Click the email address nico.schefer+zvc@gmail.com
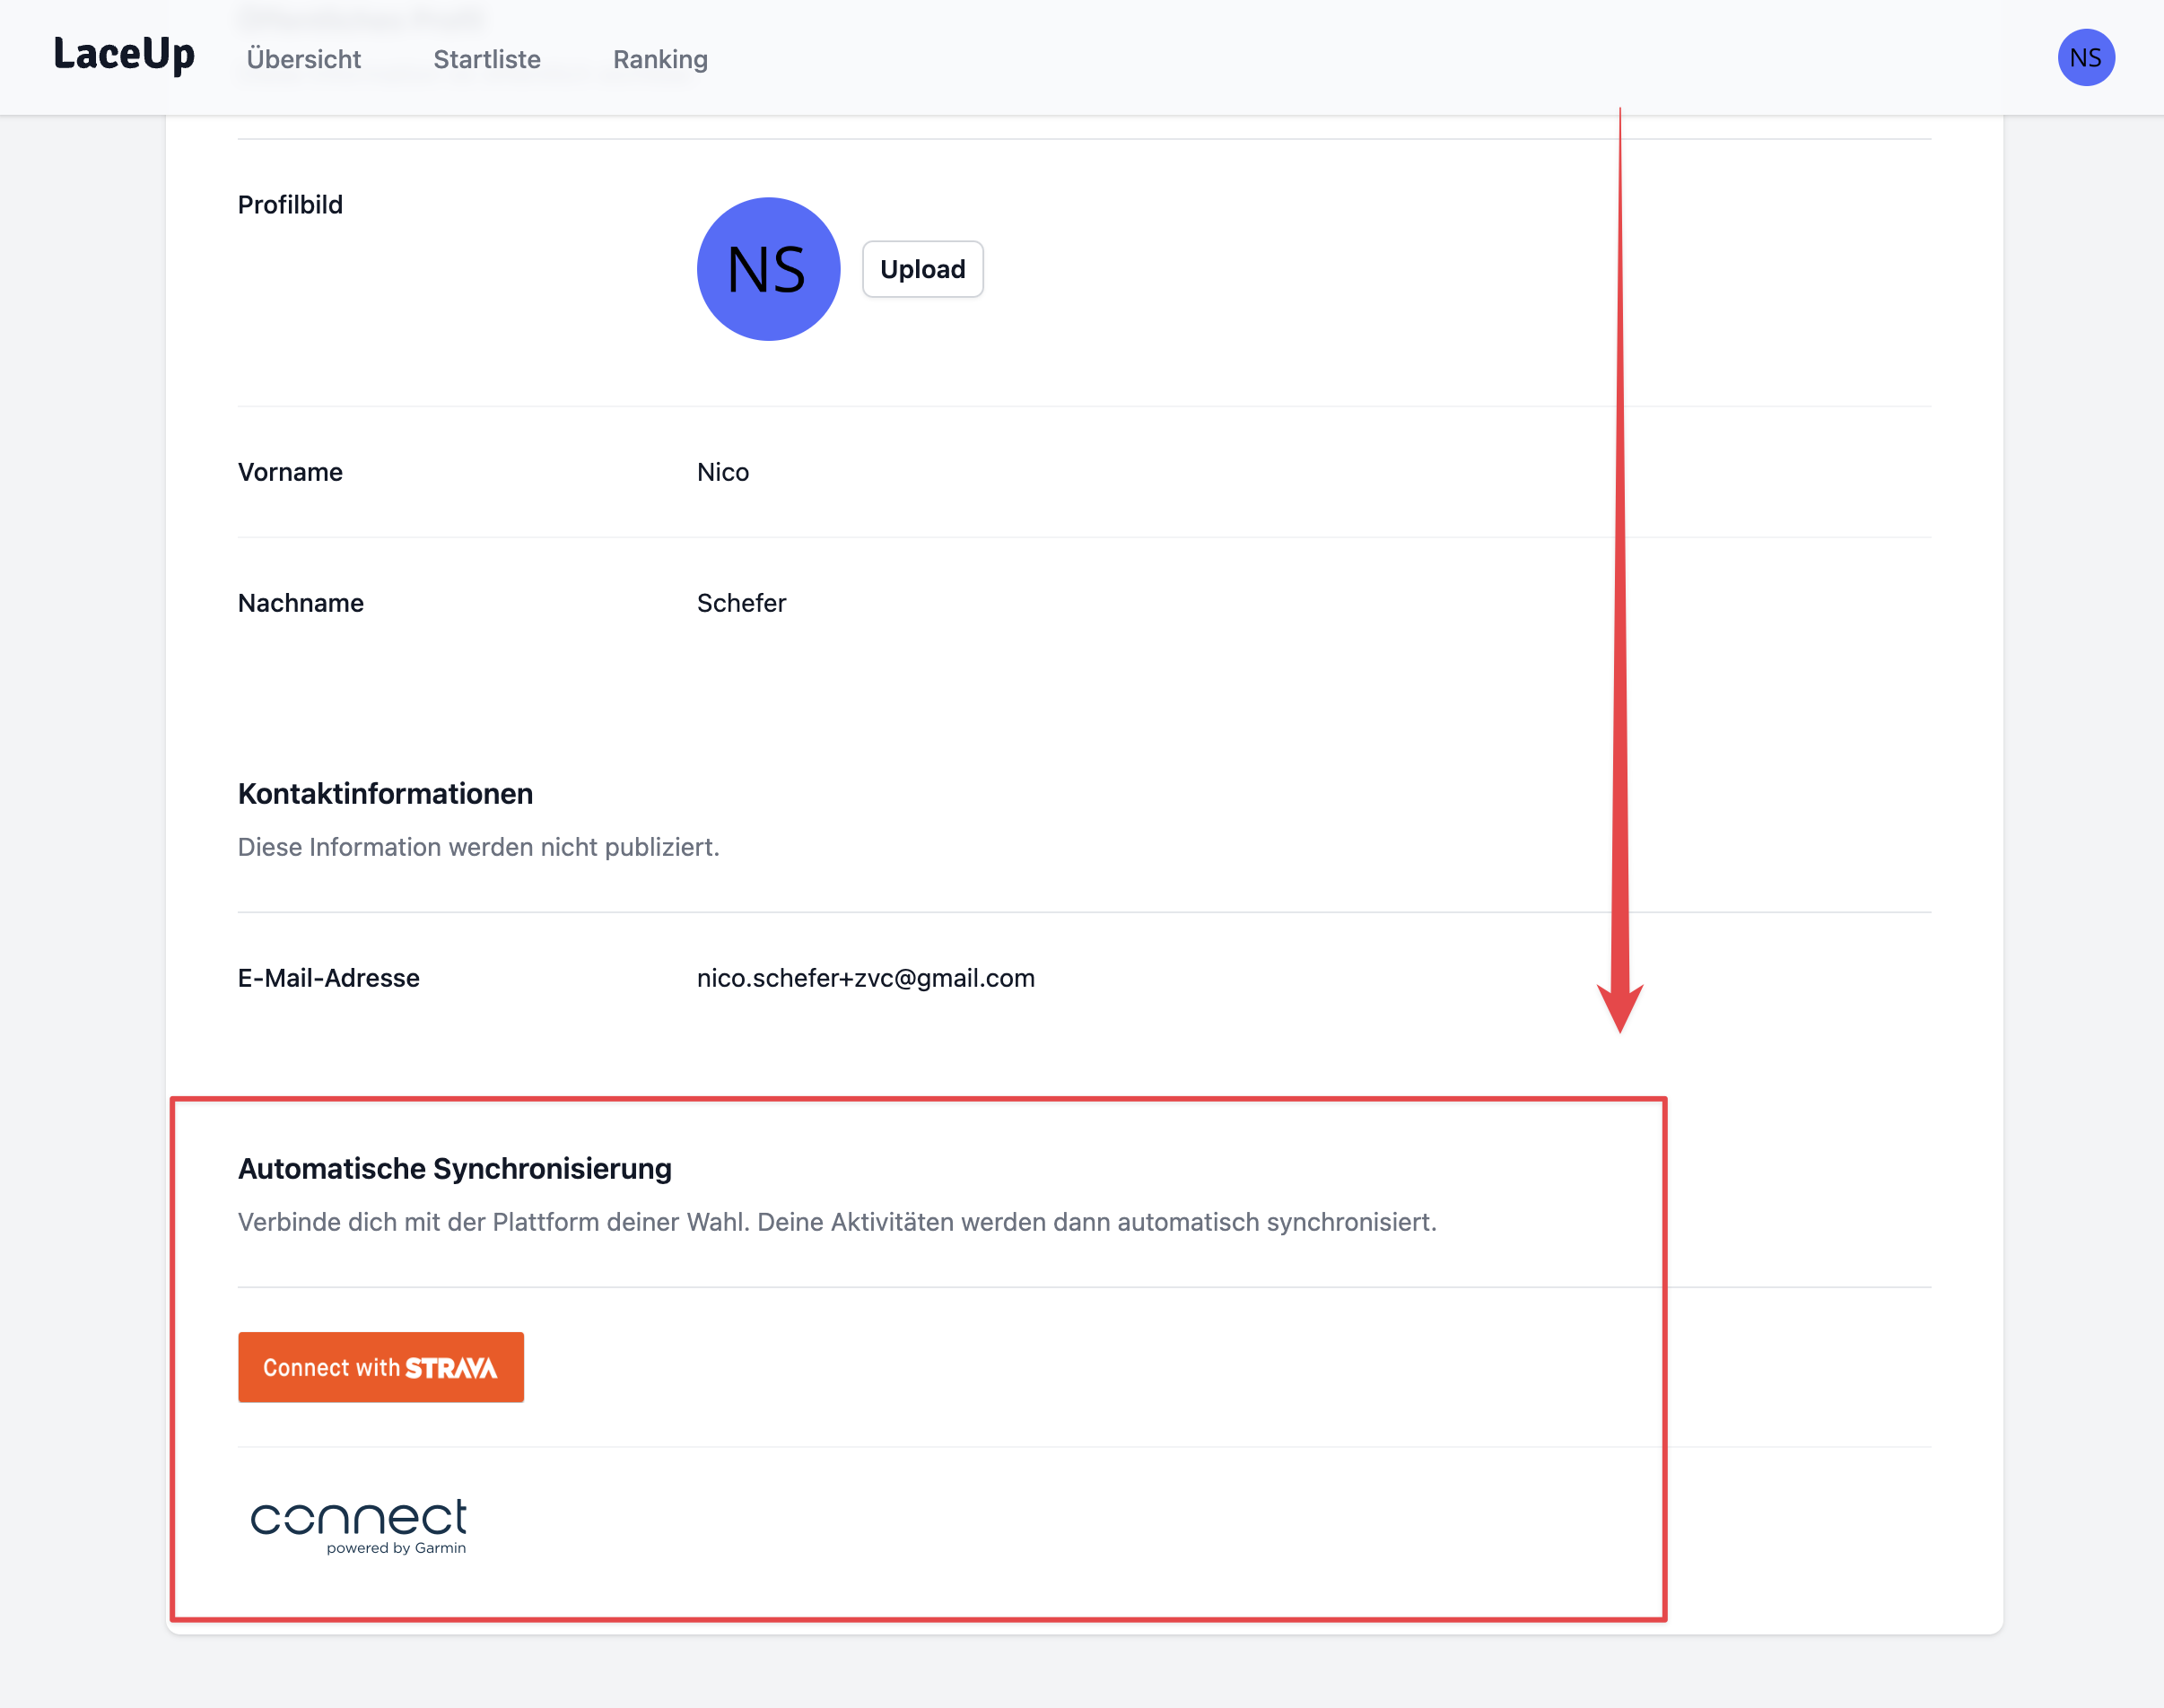The width and height of the screenshot is (2164, 1708). point(865,978)
